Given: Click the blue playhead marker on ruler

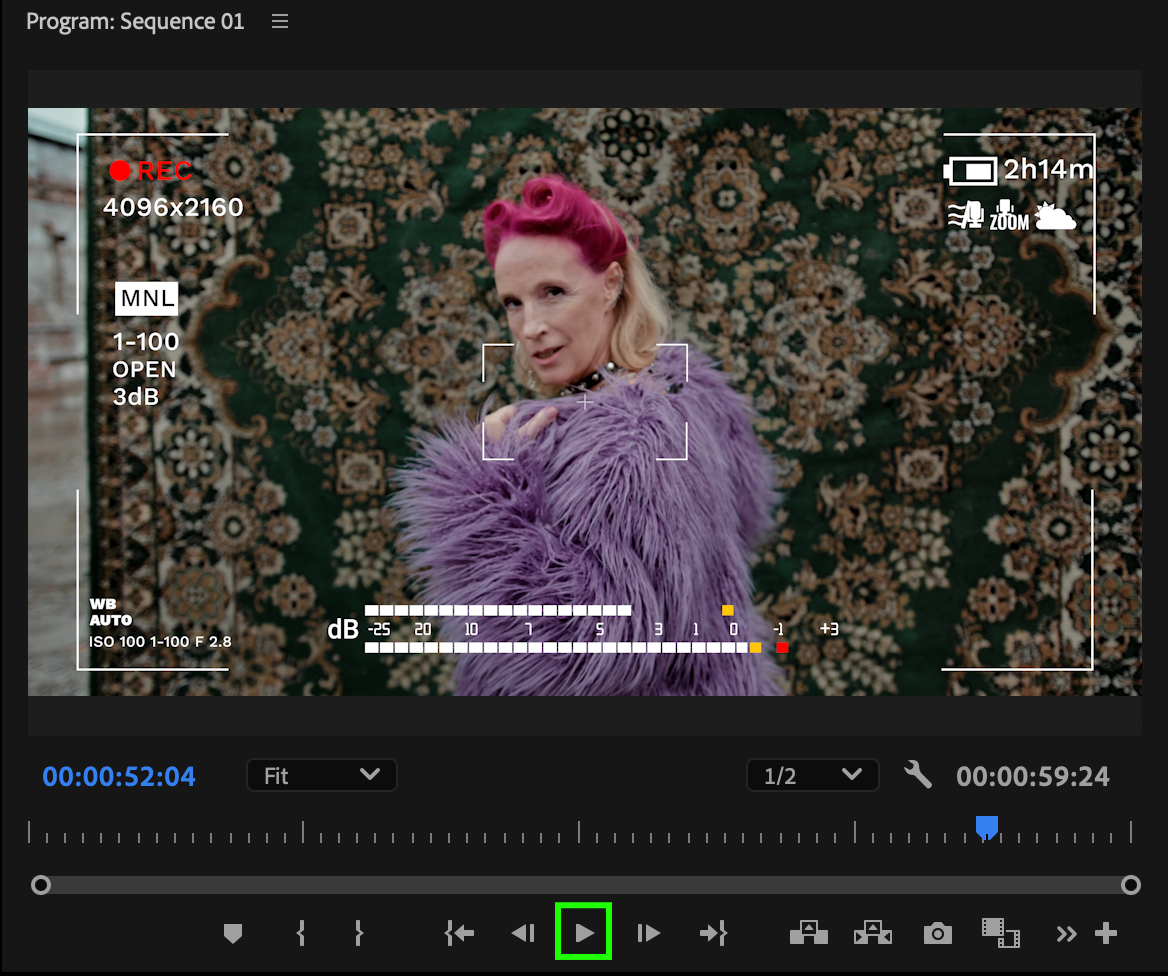Looking at the screenshot, I should point(986,826).
